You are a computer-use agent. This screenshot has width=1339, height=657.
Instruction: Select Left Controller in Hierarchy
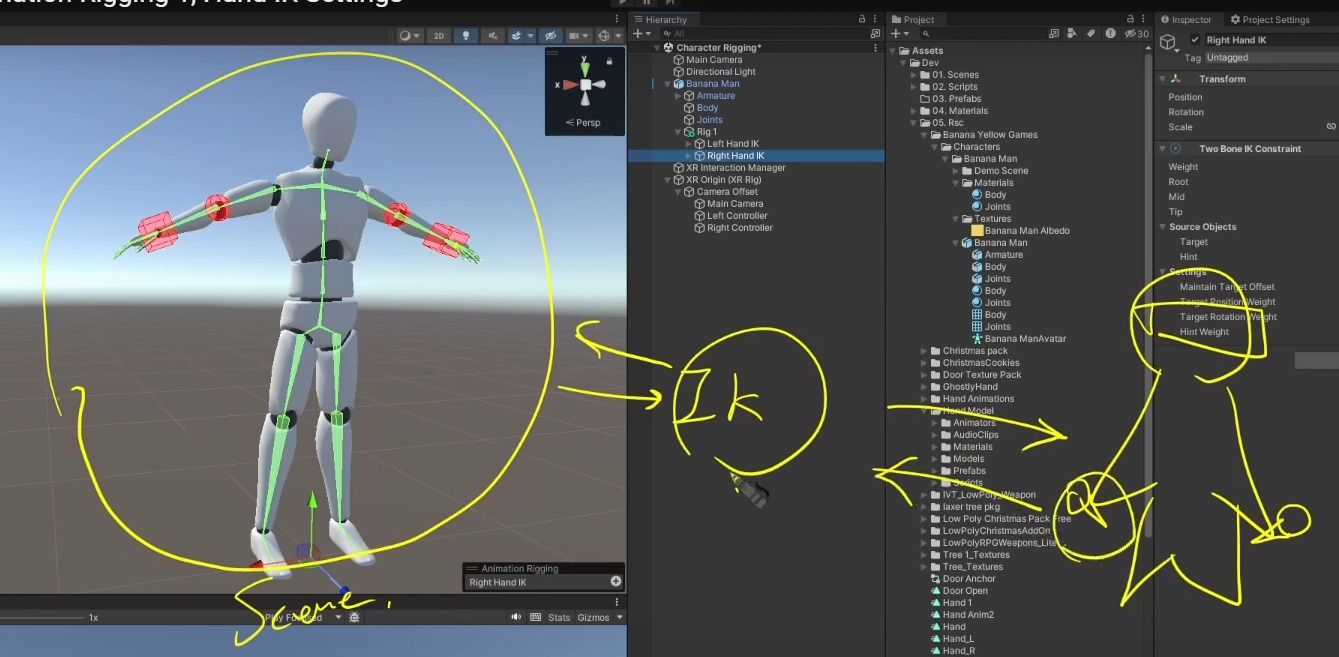point(737,216)
